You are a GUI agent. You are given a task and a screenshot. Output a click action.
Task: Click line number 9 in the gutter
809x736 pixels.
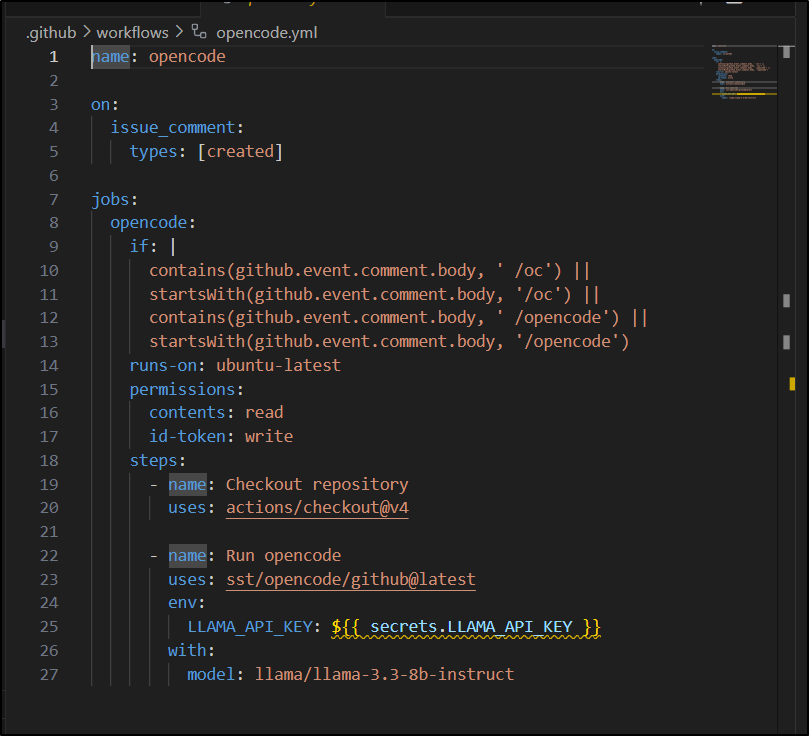tap(54, 247)
